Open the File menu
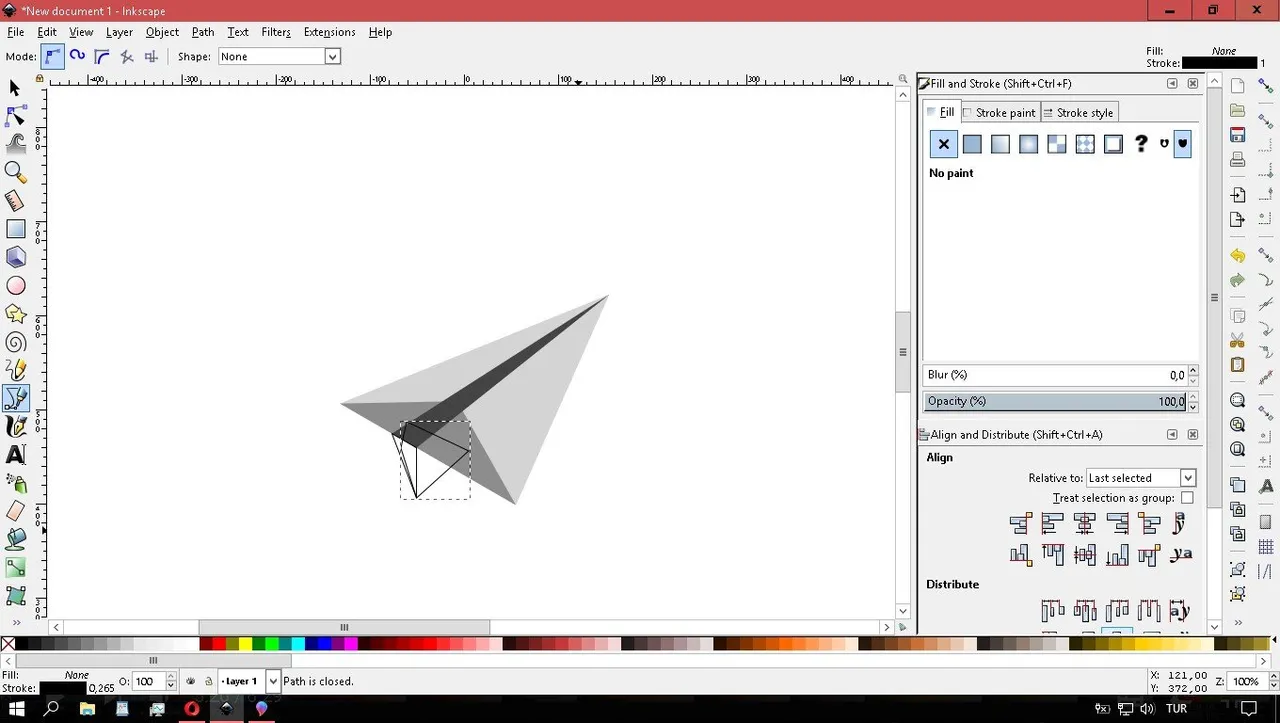The width and height of the screenshot is (1280, 723). pyautogui.click(x=15, y=32)
